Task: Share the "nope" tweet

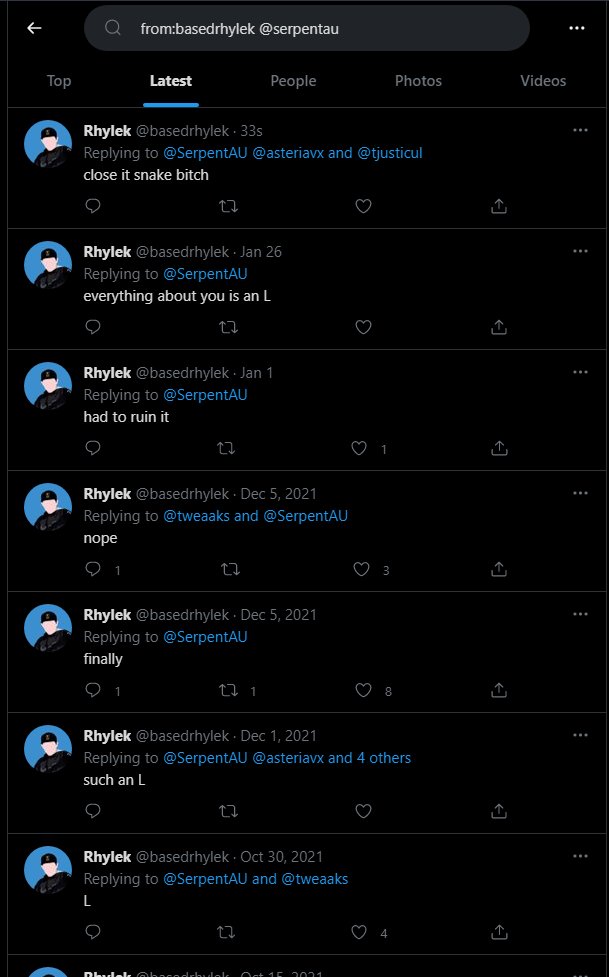Action: (x=499, y=570)
